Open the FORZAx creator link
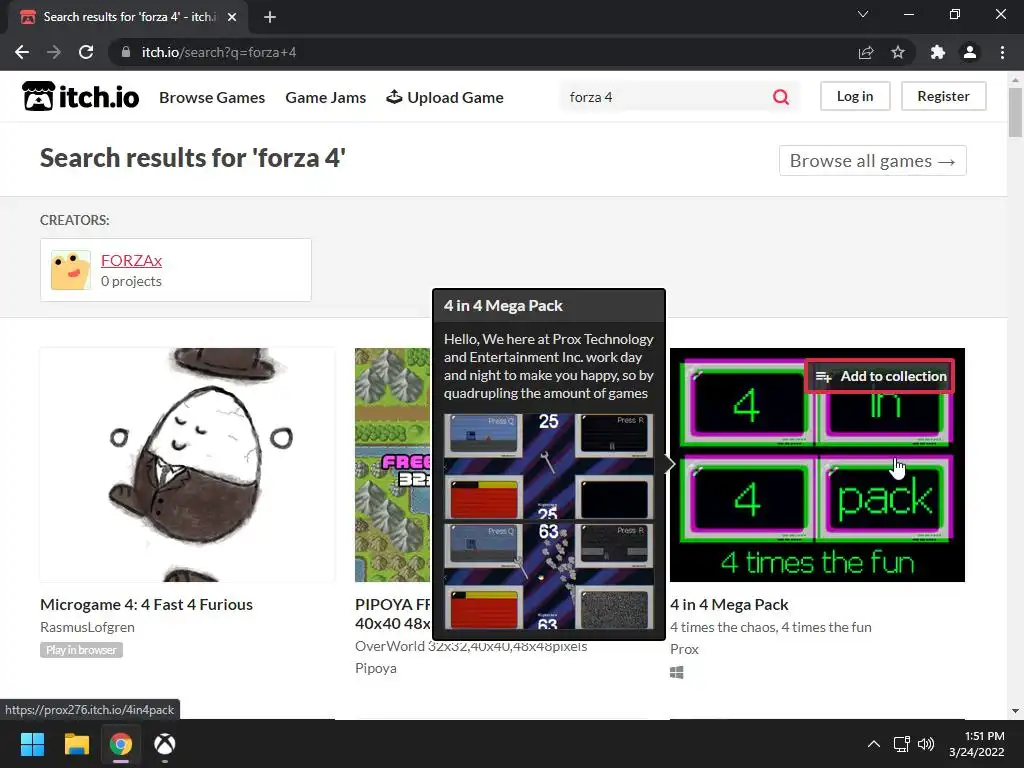Viewport: 1024px width, 768px height. pos(131,261)
